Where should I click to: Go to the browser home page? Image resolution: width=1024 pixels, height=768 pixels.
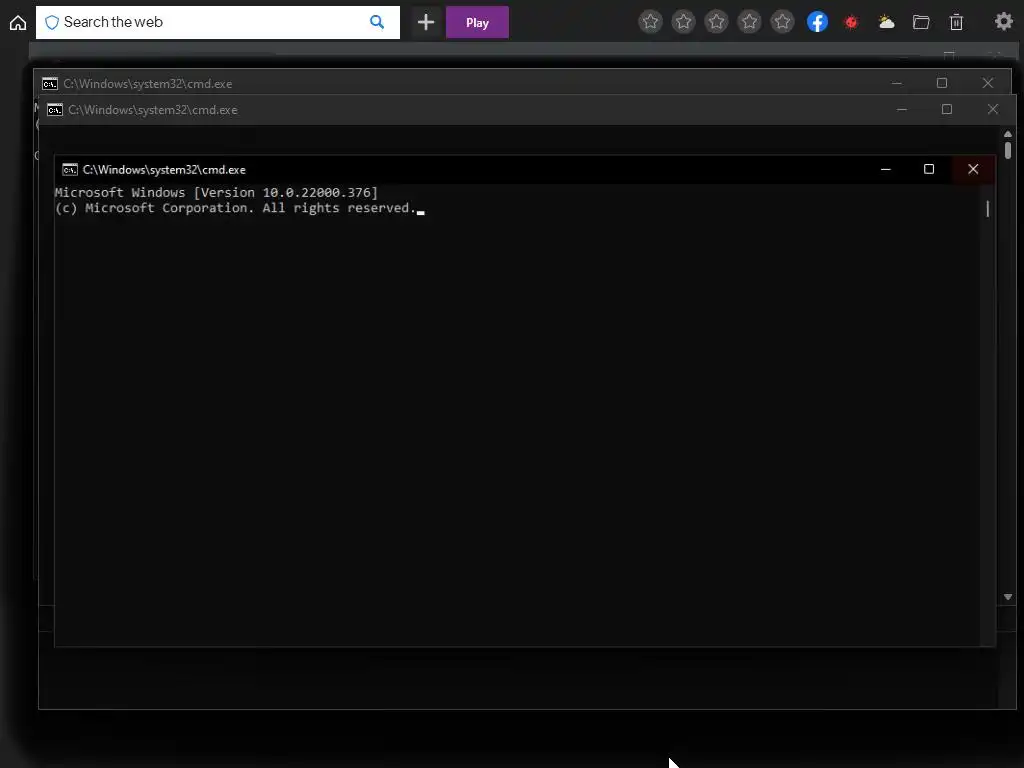18,23
